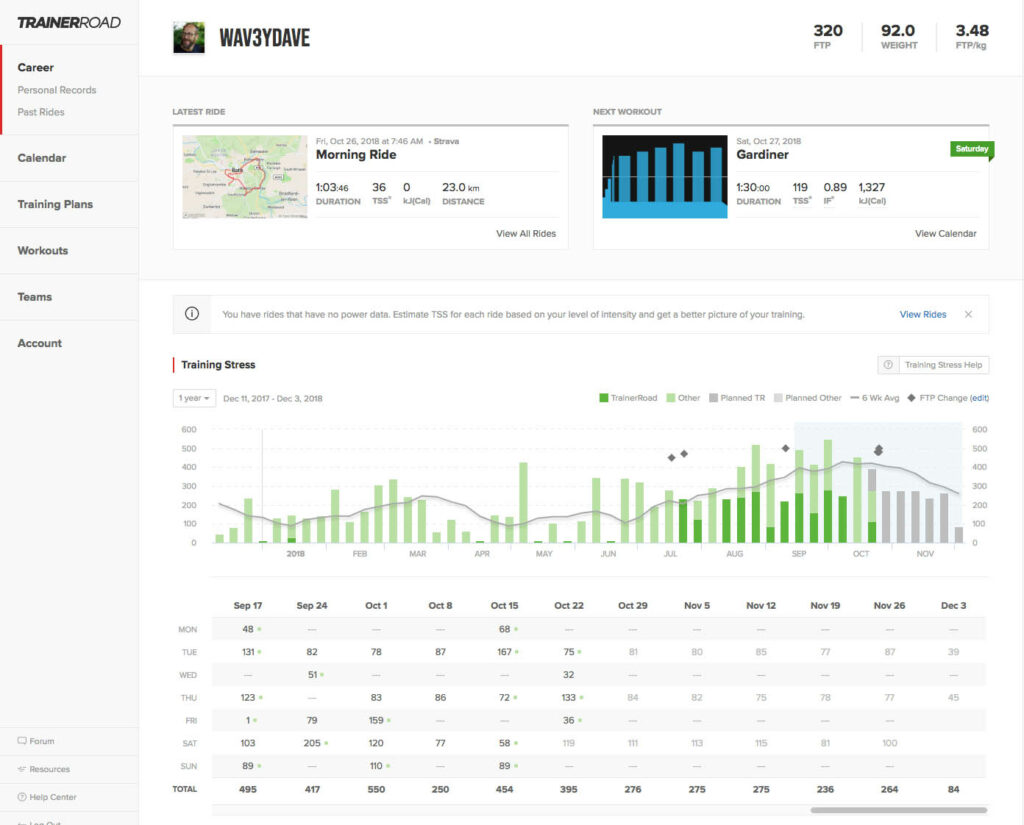Click the 23.0 km distance value
The width and height of the screenshot is (1024, 825).
[460, 187]
